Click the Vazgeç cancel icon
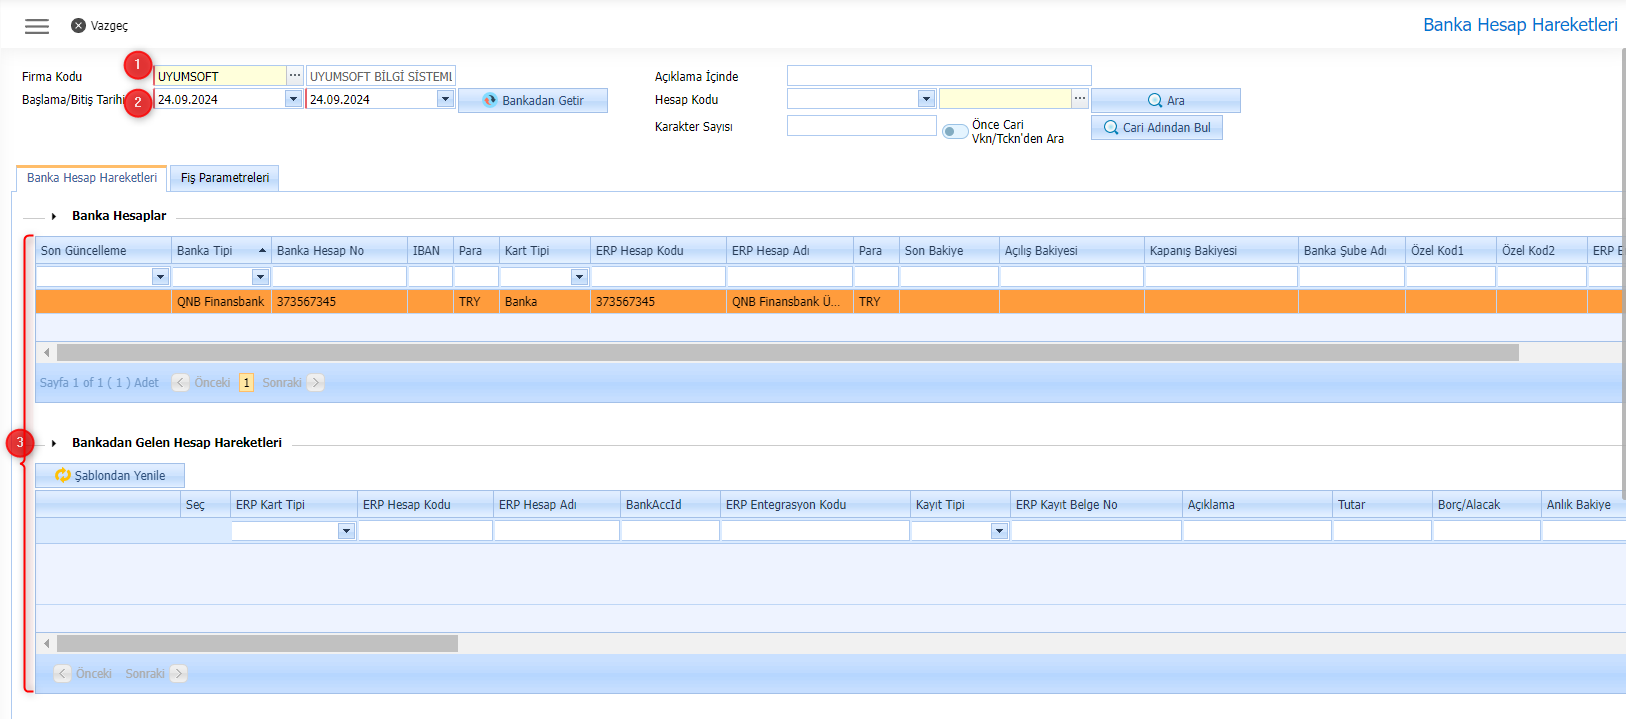The height and width of the screenshot is (719, 1626). [x=78, y=26]
